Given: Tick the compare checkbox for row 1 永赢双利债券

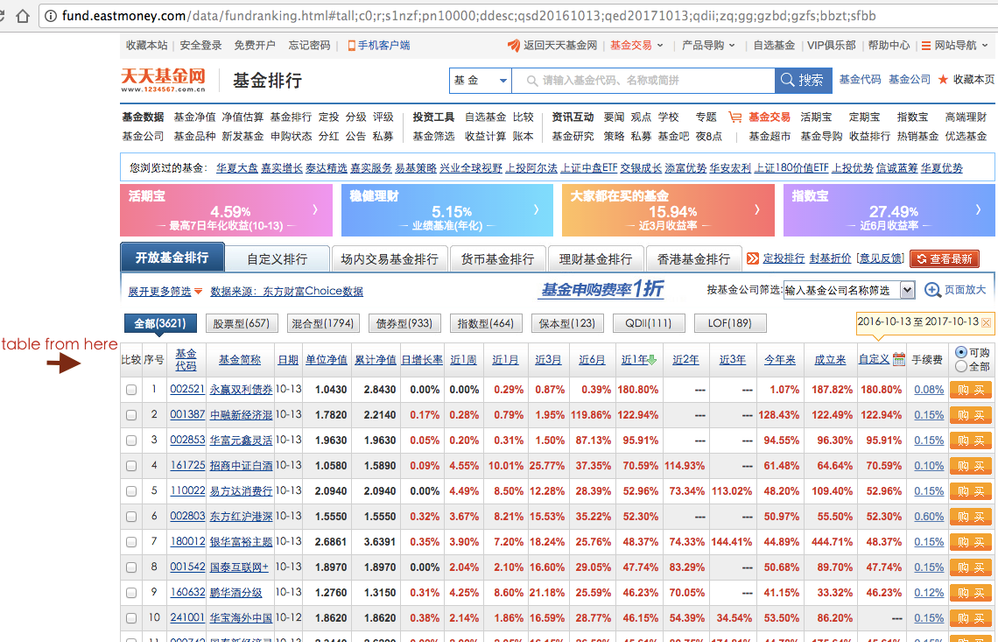Looking at the screenshot, I should point(131,389).
